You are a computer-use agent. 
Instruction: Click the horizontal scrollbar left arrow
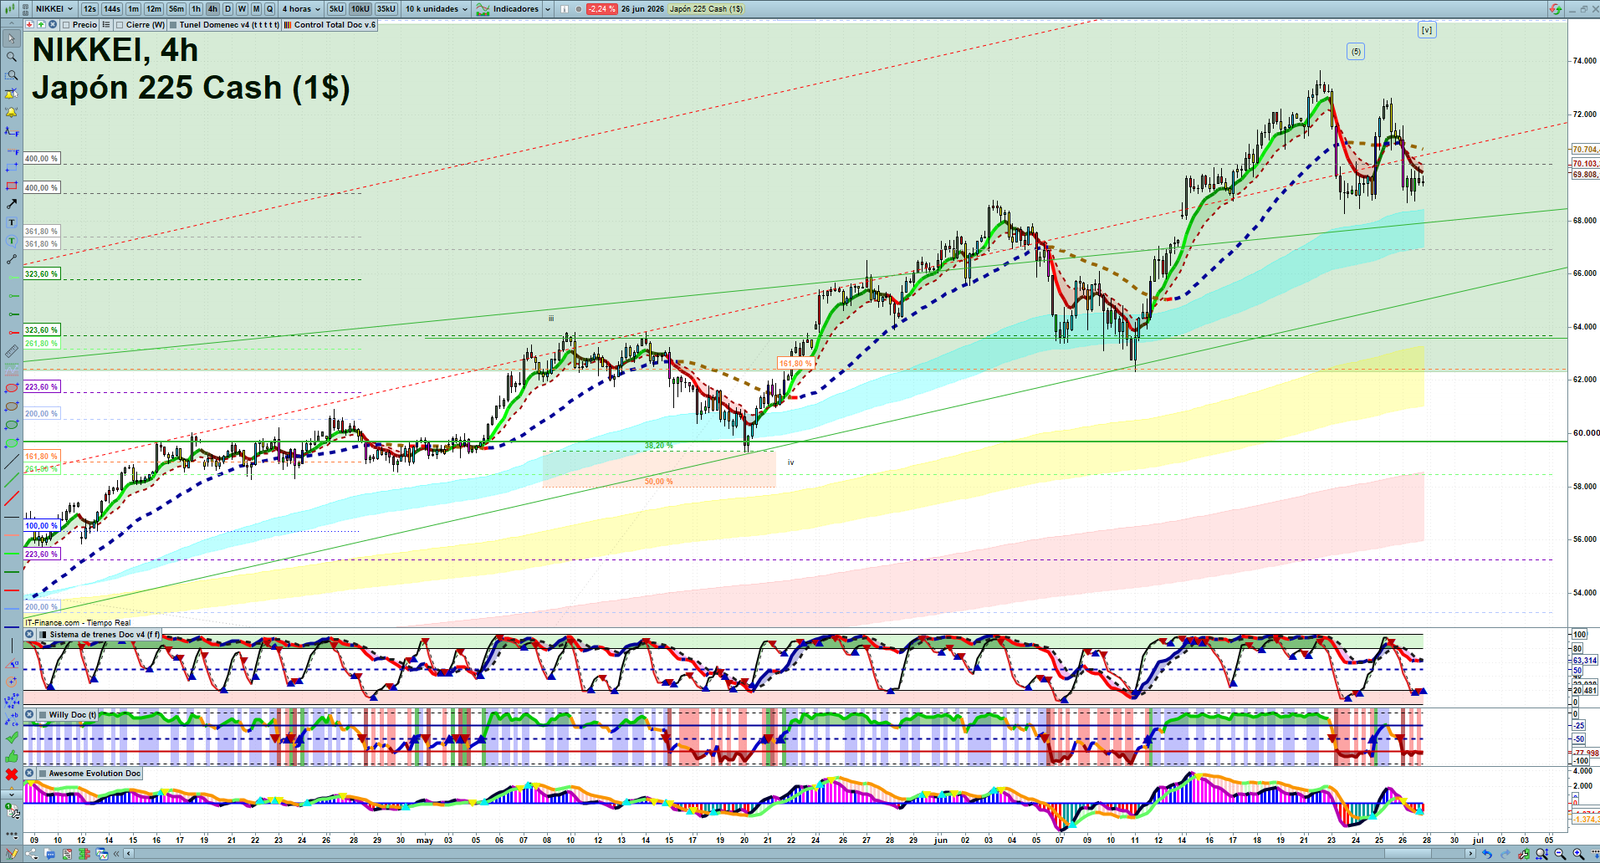point(128,854)
